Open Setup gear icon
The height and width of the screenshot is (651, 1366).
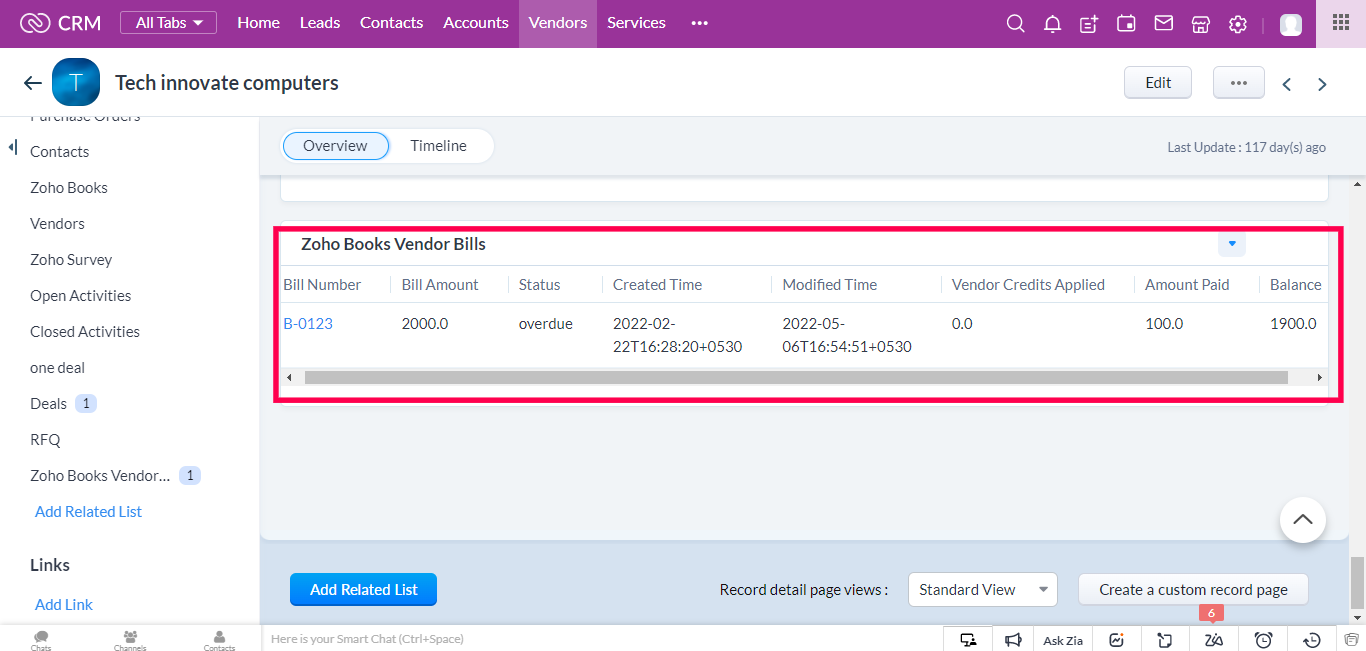pos(1238,23)
